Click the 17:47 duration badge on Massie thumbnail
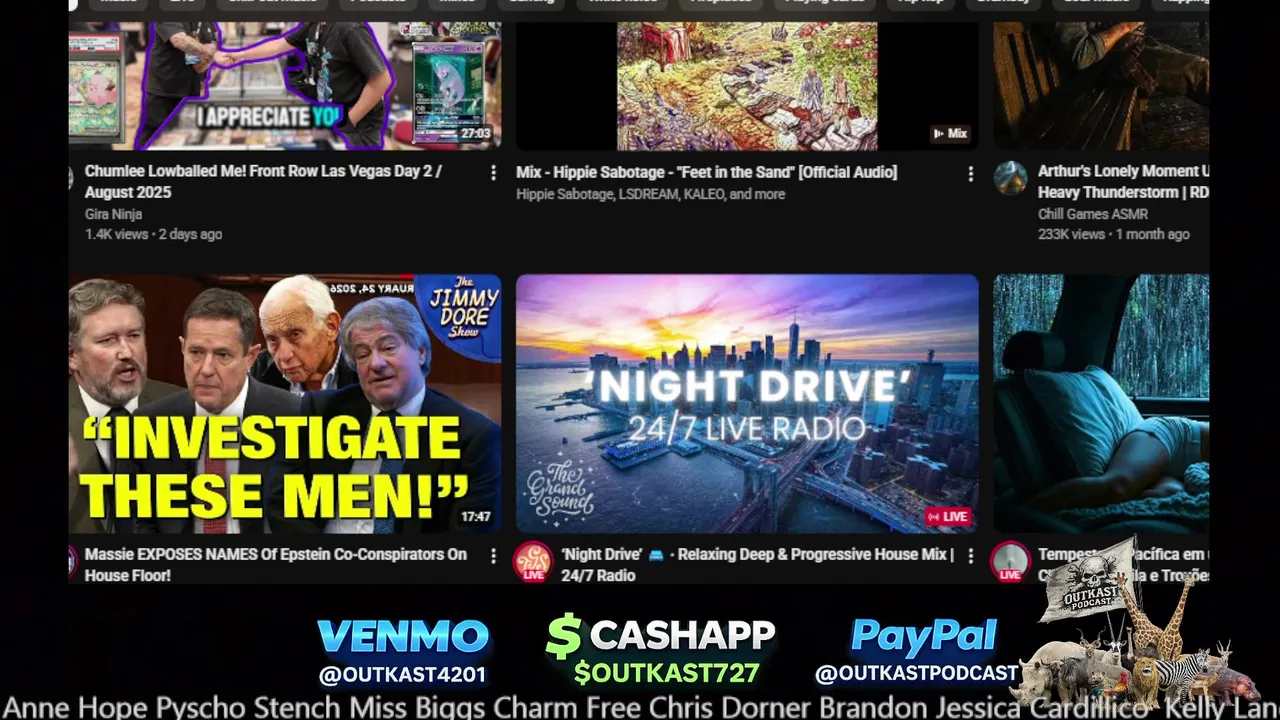The width and height of the screenshot is (1280, 720). pos(475,517)
